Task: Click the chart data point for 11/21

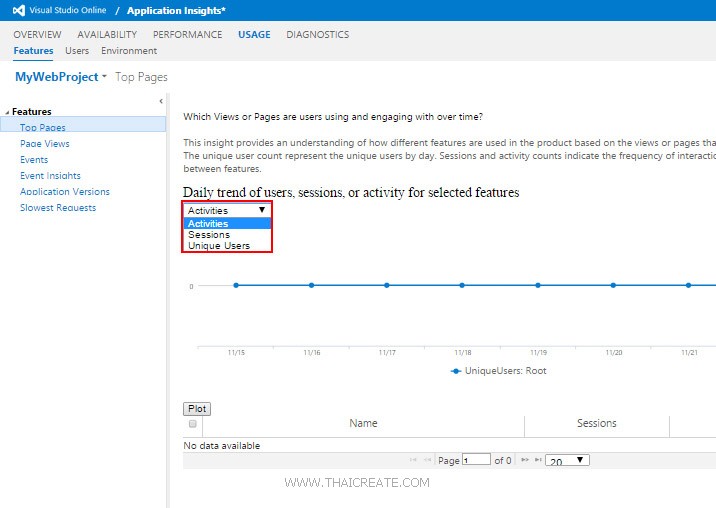Action: point(689,285)
